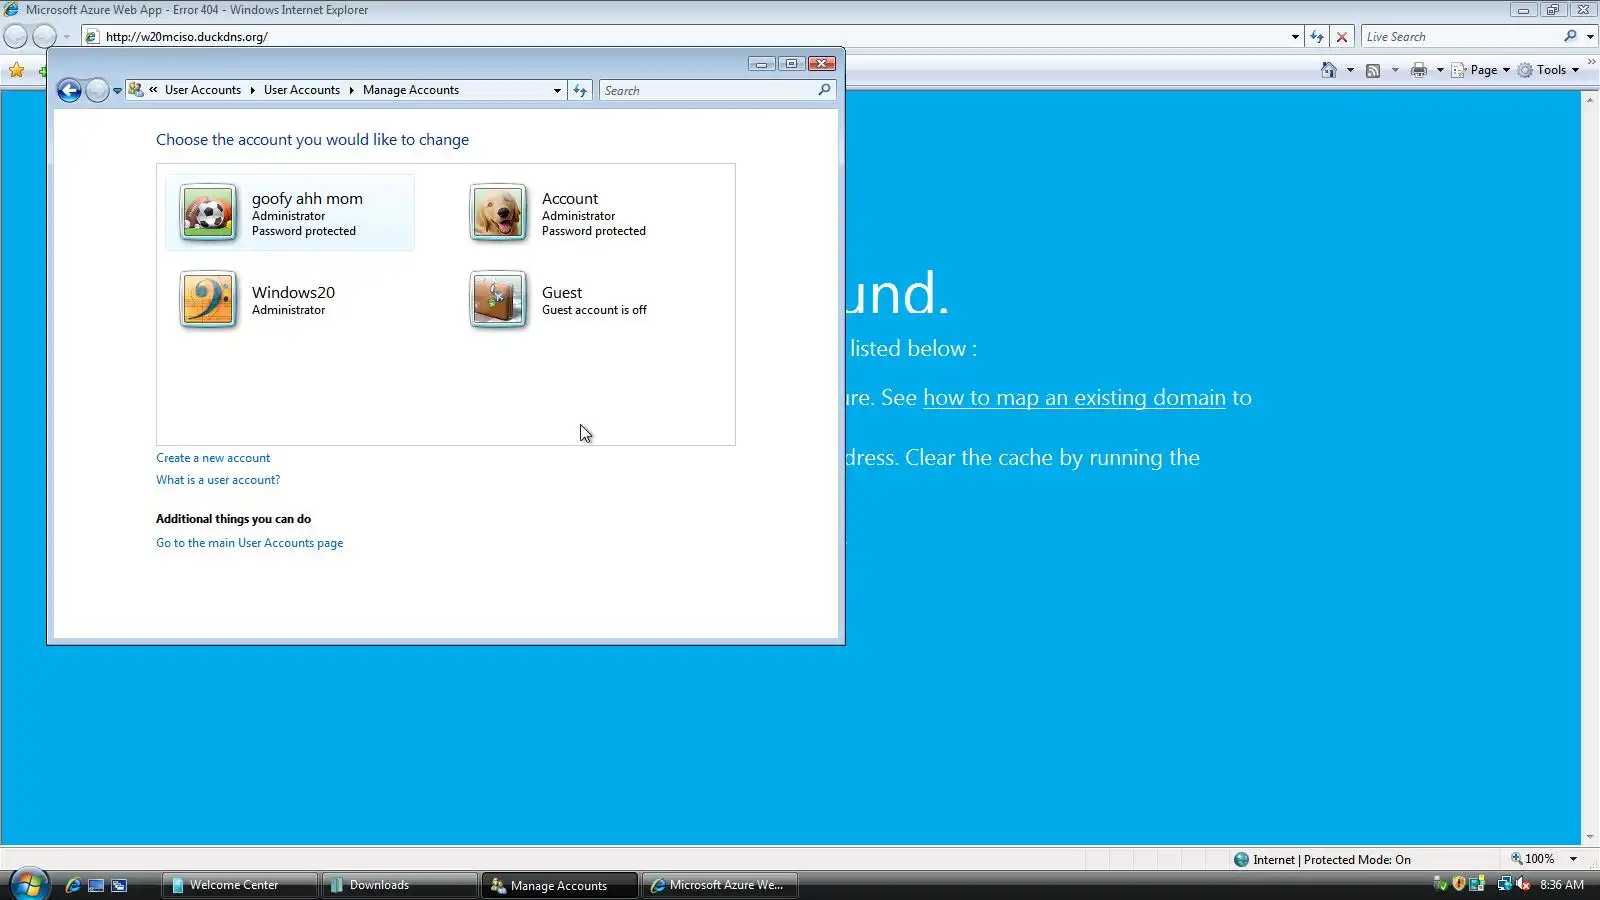Click the Live Search magnifier button
This screenshot has width=1600, height=900.
[1570, 37]
